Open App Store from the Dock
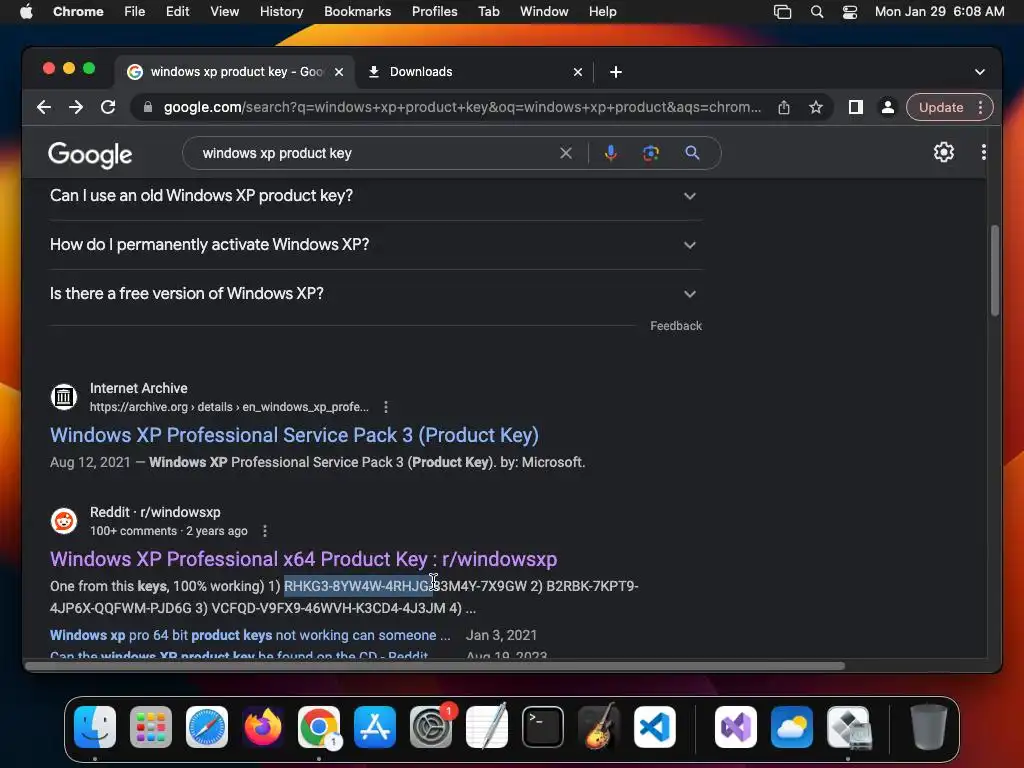This screenshot has width=1024, height=768. tap(375, 727)
